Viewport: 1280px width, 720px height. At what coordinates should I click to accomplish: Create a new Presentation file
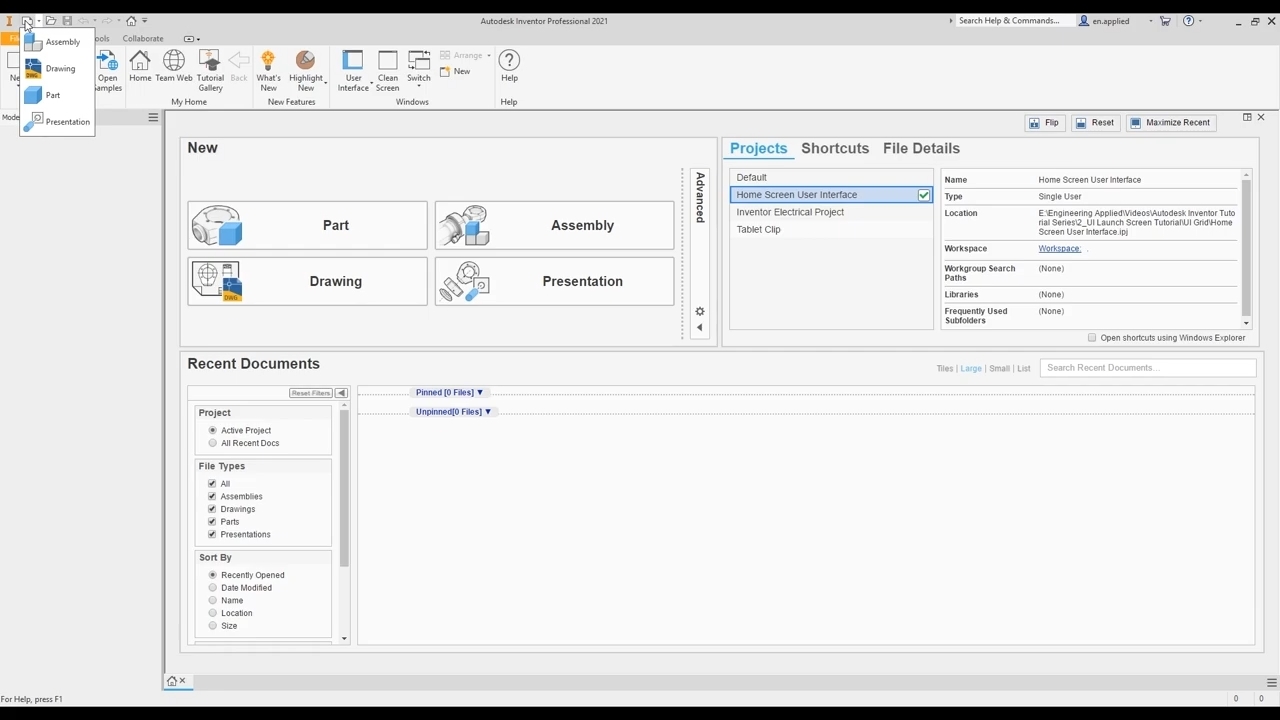[x=555, y=281]
